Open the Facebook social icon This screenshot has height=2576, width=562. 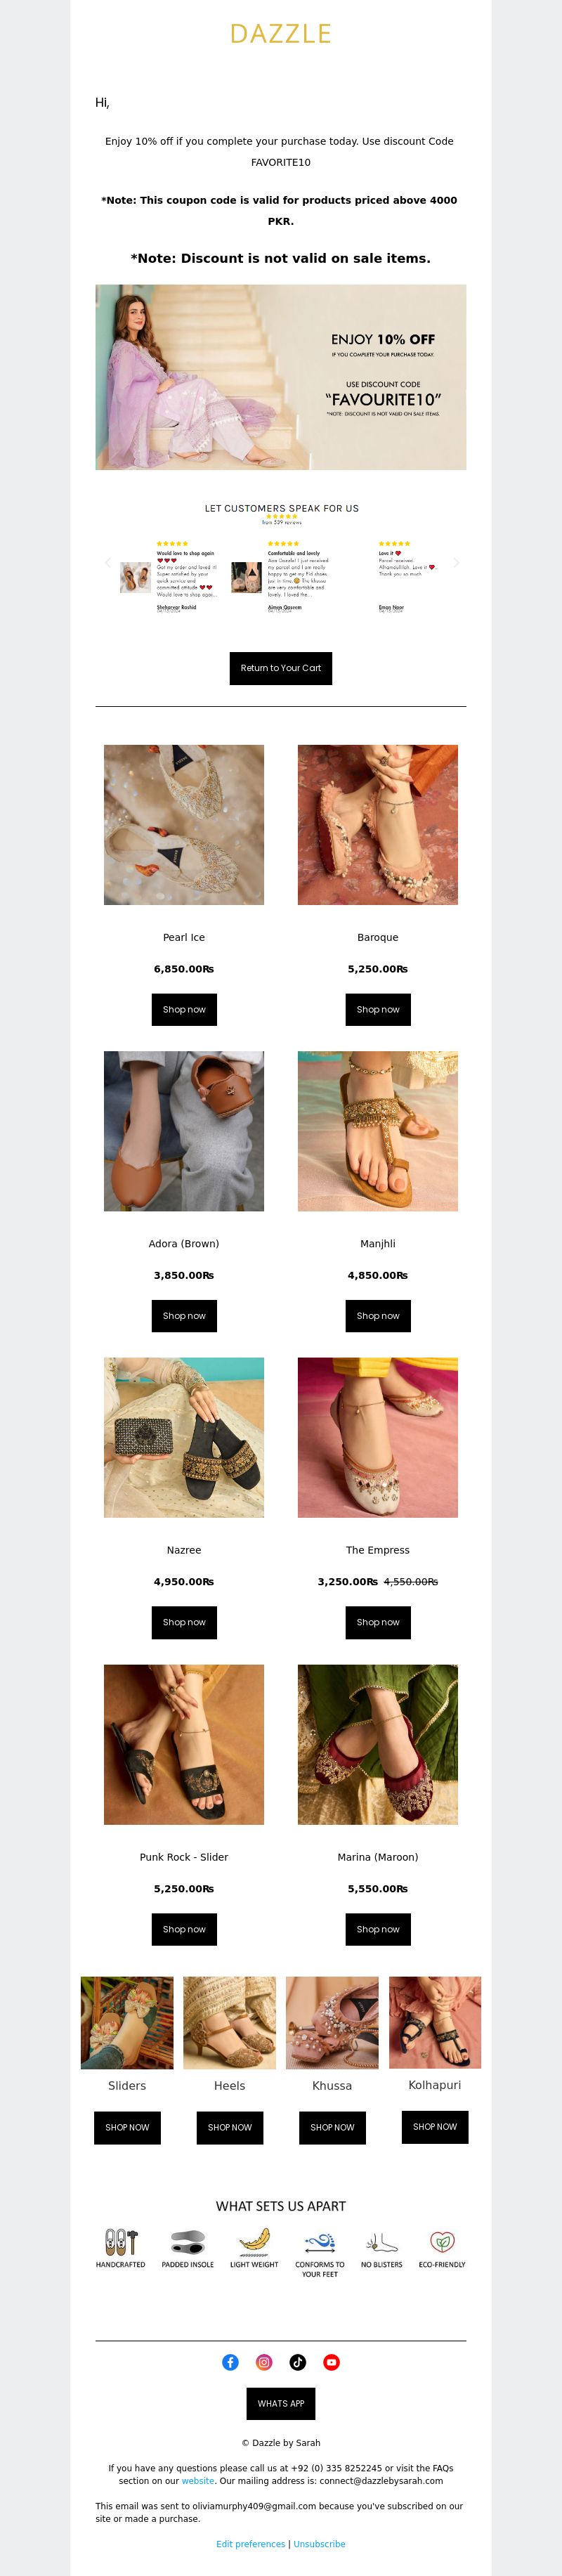pos(230,2362)
